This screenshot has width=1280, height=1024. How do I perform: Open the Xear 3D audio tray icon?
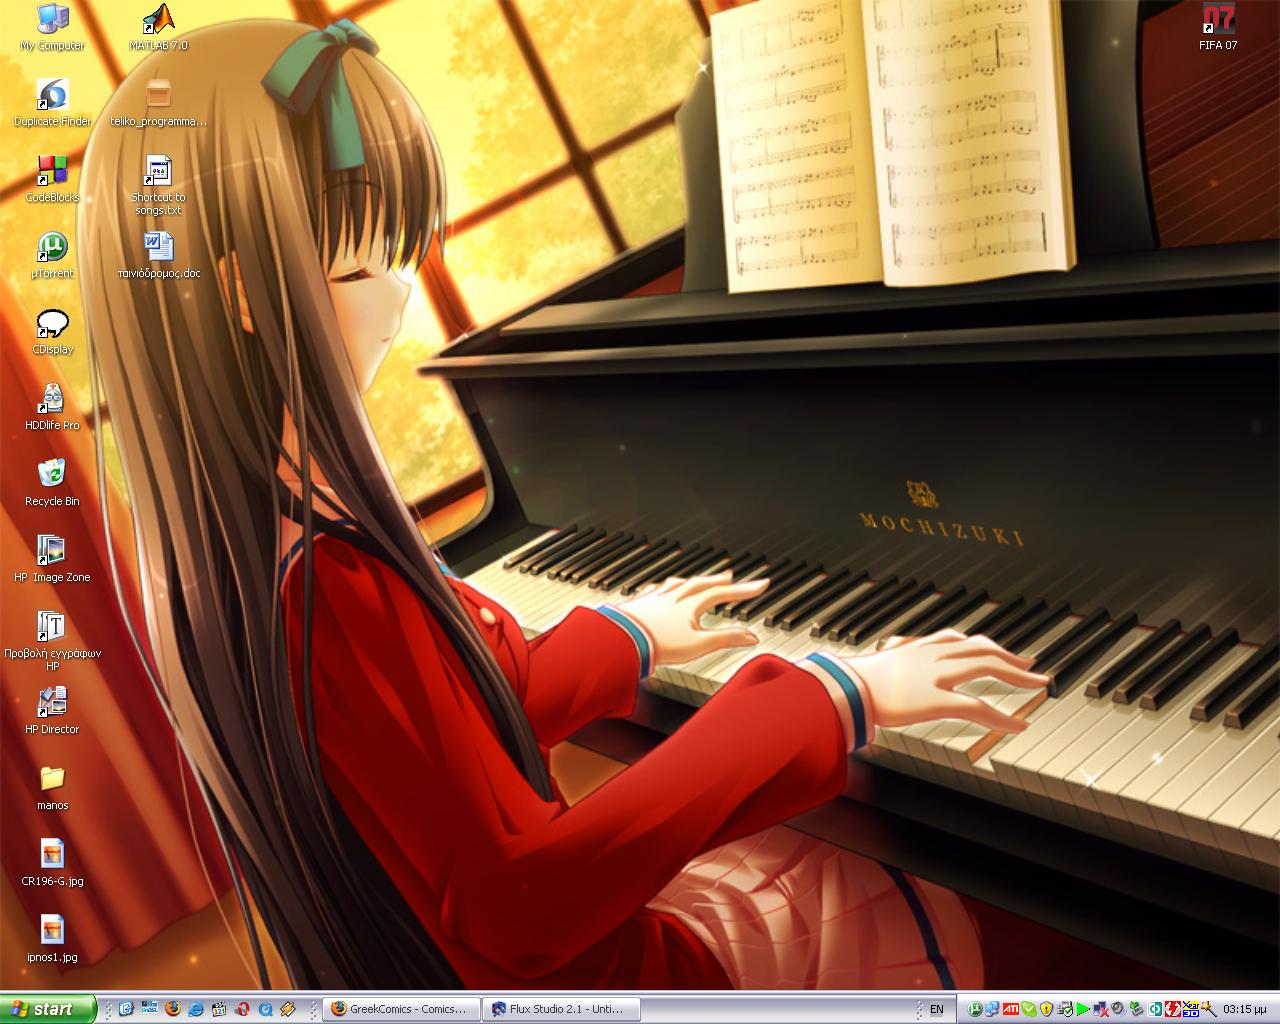coord(1191,1009)
